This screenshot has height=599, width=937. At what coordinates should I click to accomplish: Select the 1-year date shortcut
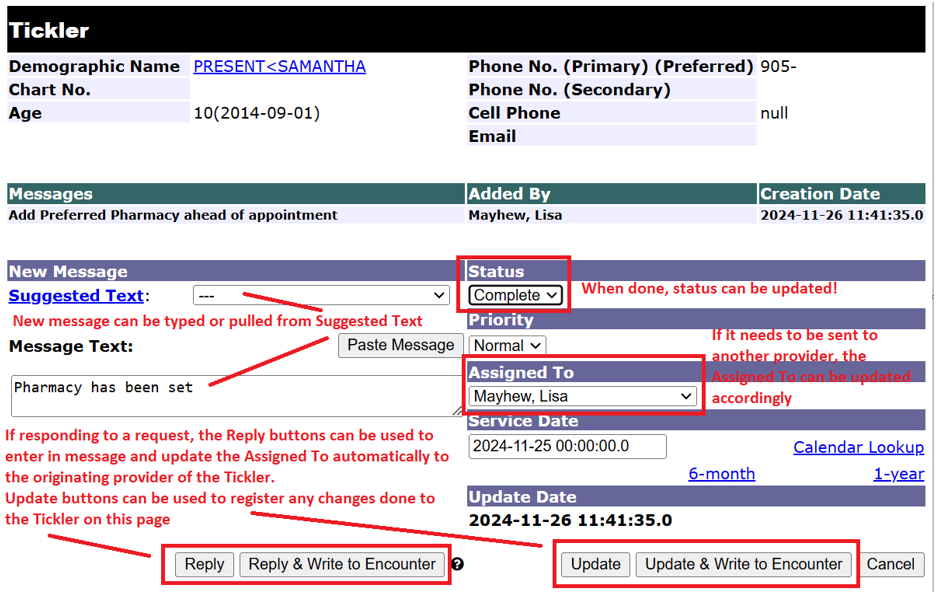(898, 474)
